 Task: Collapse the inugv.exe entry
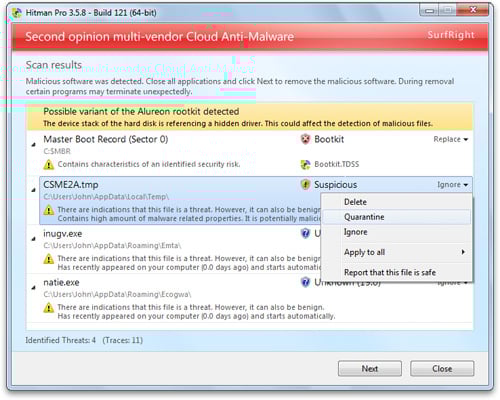point(34,239)
